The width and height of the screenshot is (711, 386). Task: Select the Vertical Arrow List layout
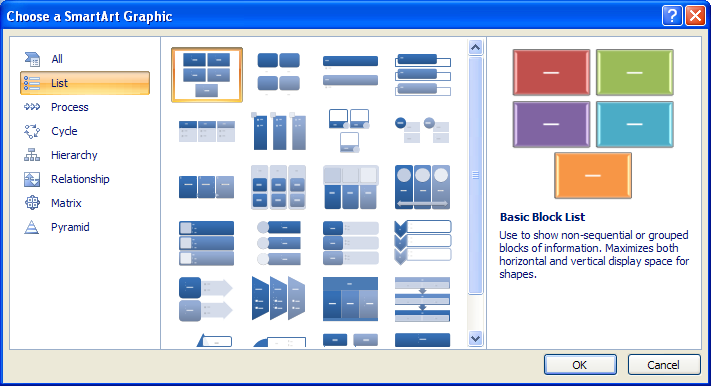click(x=206, y=299)
